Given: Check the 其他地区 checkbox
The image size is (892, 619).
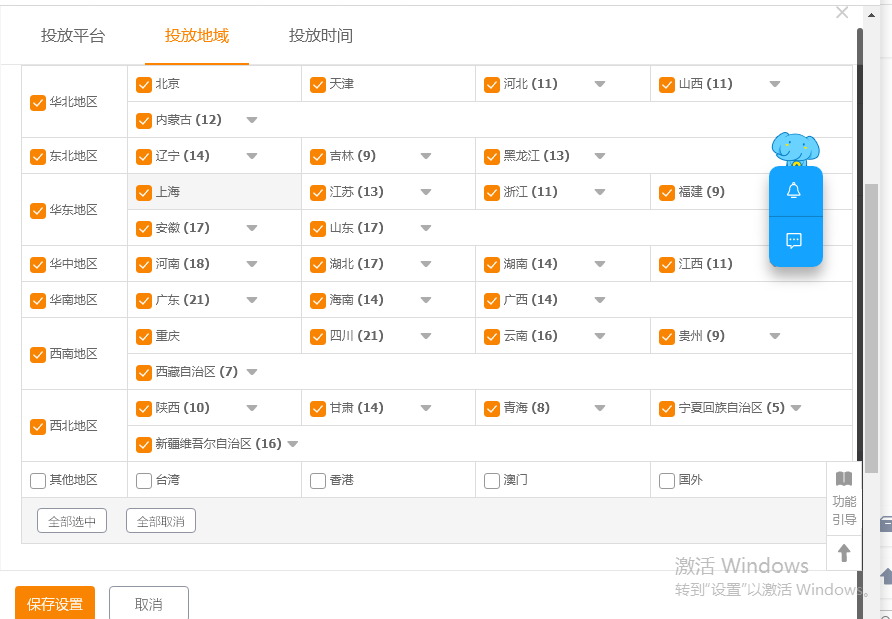Looking at the screenshot, I should pyautogui.click(x=38, y=481).
